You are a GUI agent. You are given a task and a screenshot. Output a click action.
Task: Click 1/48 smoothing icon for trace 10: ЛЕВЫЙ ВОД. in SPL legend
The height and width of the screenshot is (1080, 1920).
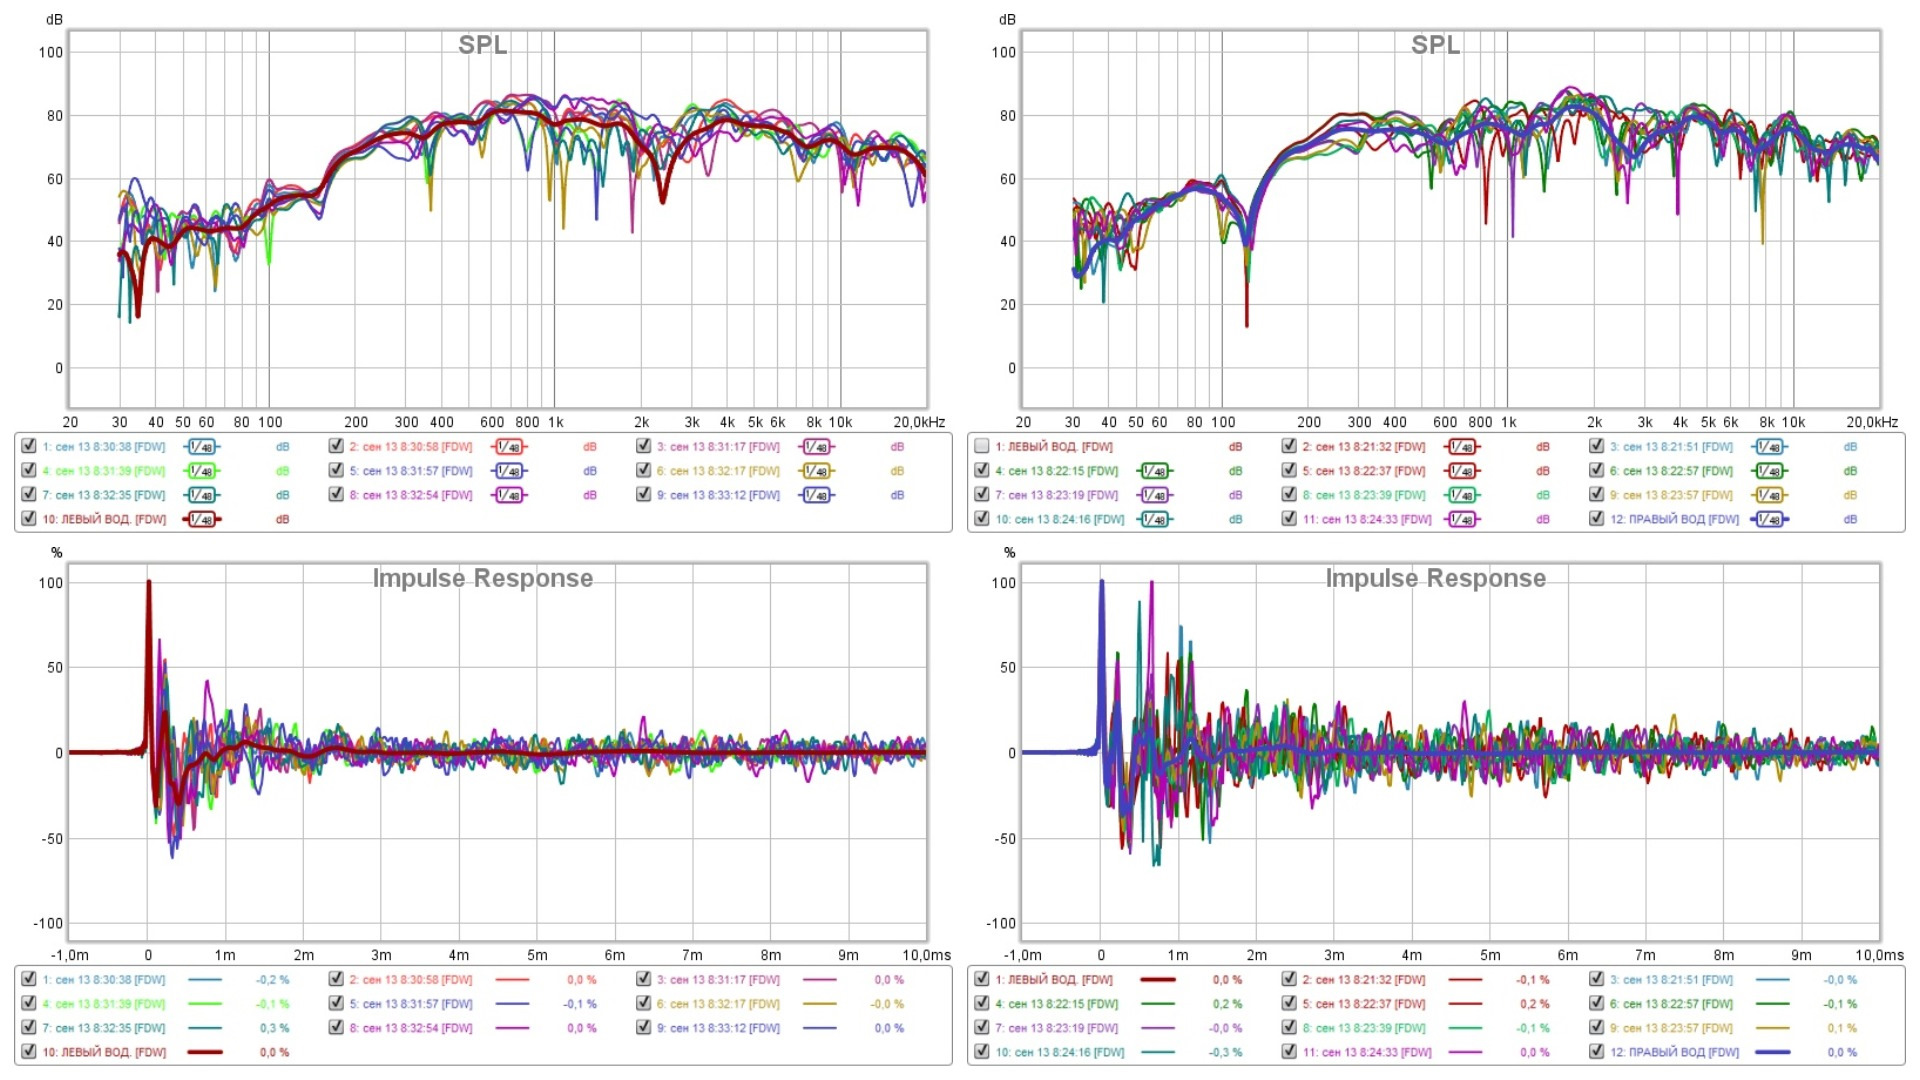(201, 519)
